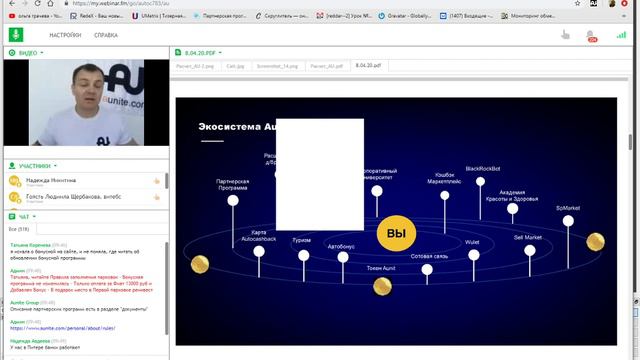Image resolution: width=640 pixels, height=360 pixels.
Task: Click the Академия Красоты и Здоровья label
Action: [512, 196]
